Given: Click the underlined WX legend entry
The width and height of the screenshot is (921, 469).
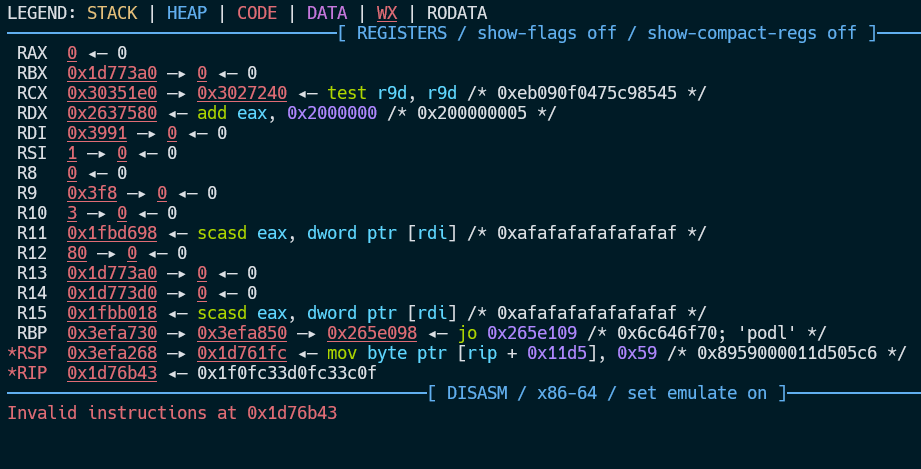Looking at the screenshot, I should [x=387, y=13].
